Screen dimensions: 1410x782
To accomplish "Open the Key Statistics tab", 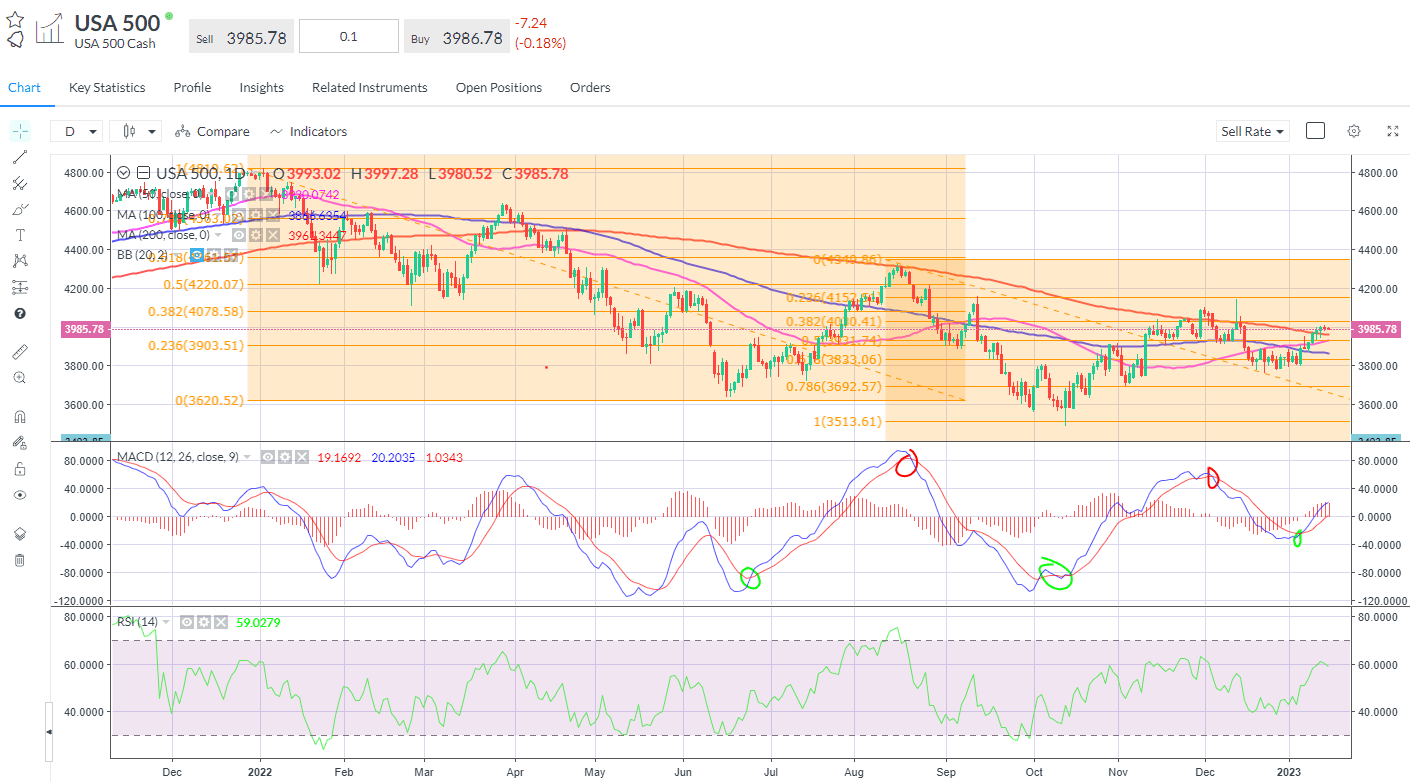I will [107, 87].
